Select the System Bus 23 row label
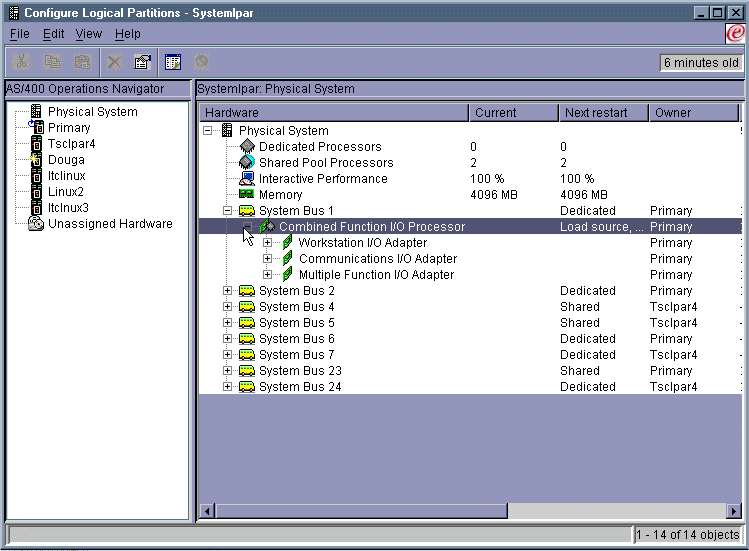 300,371
